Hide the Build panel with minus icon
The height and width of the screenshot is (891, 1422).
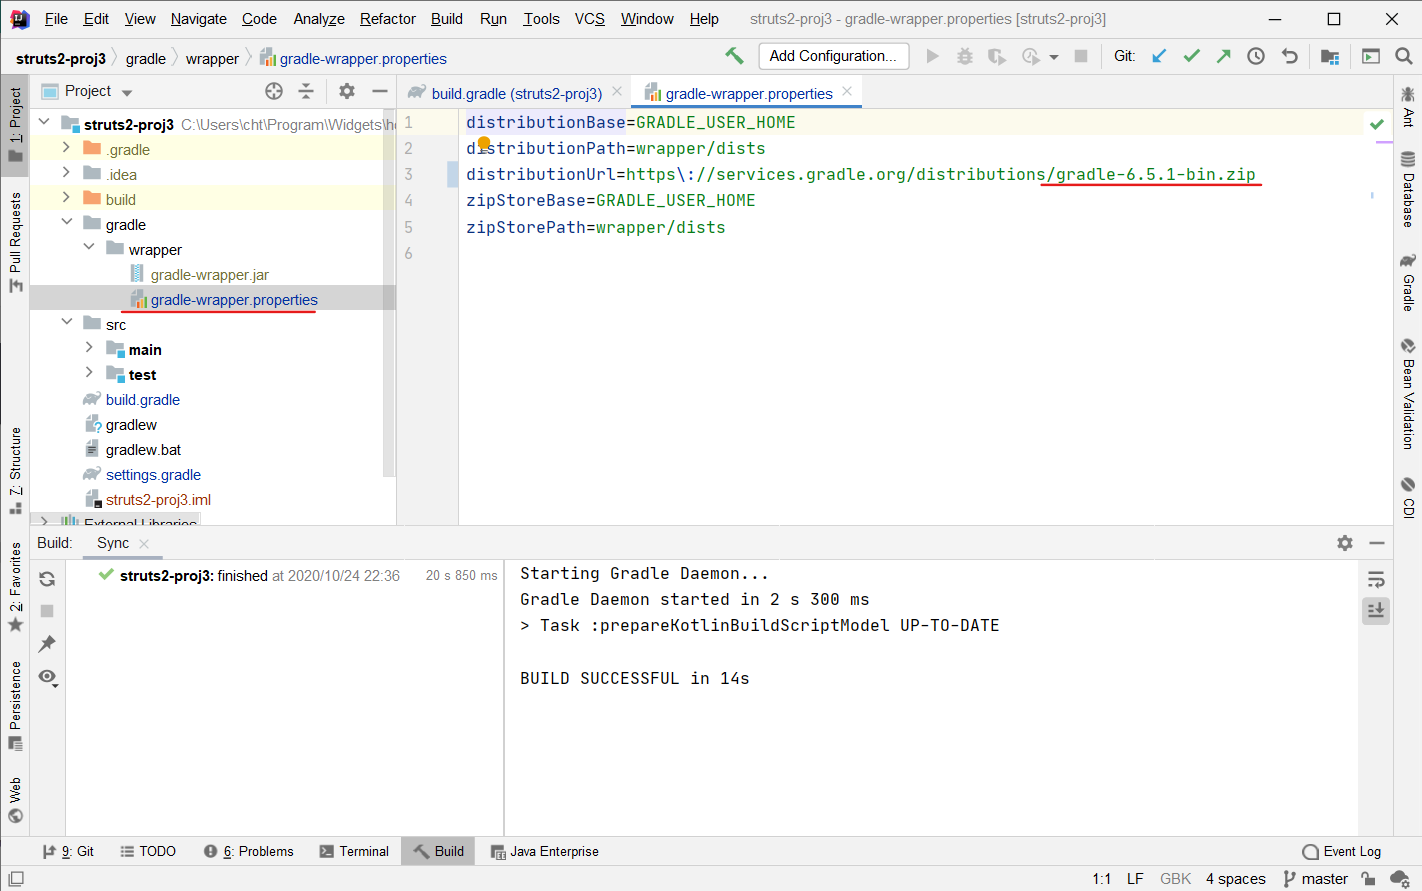click(x=1377, y=543)
